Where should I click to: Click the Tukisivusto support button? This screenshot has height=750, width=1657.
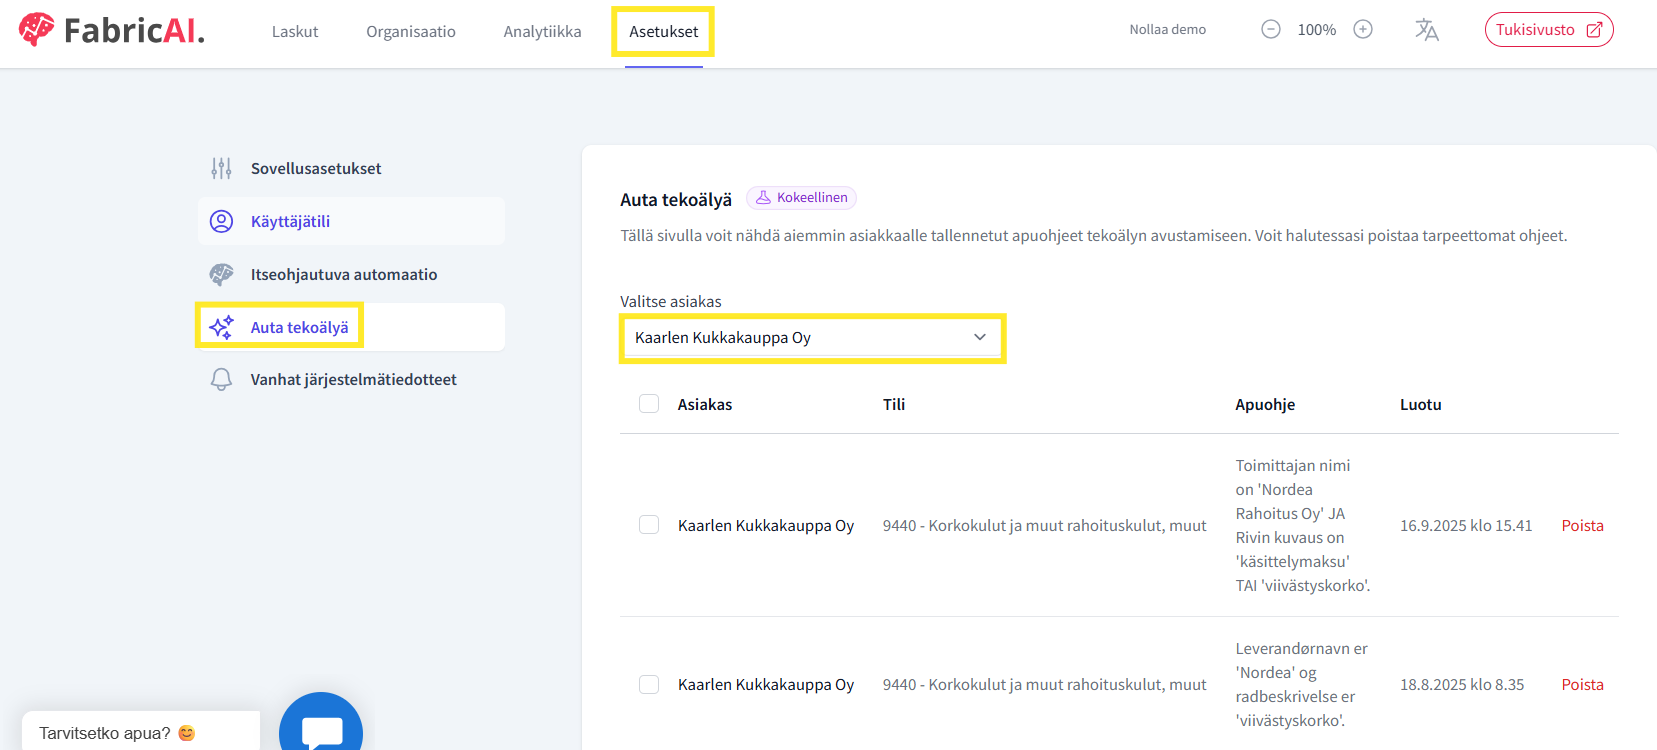point(1548,30)
